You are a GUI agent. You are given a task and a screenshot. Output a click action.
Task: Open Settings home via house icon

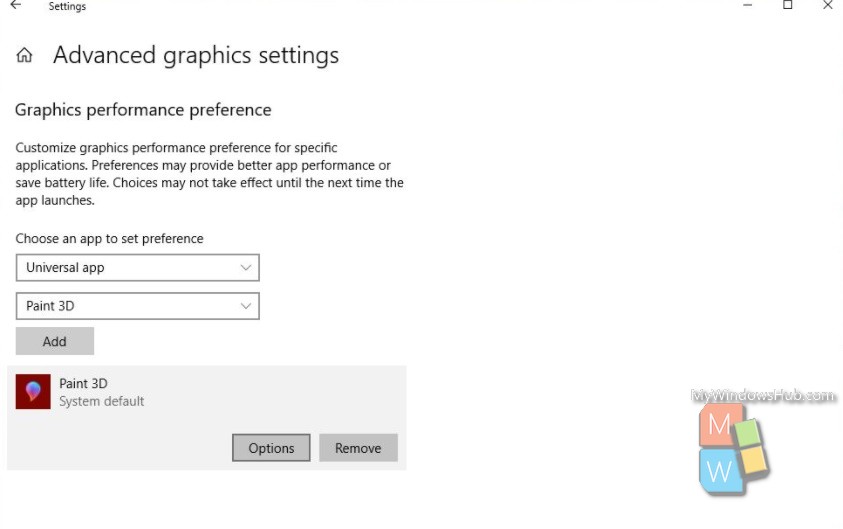(x=24, y=55)
